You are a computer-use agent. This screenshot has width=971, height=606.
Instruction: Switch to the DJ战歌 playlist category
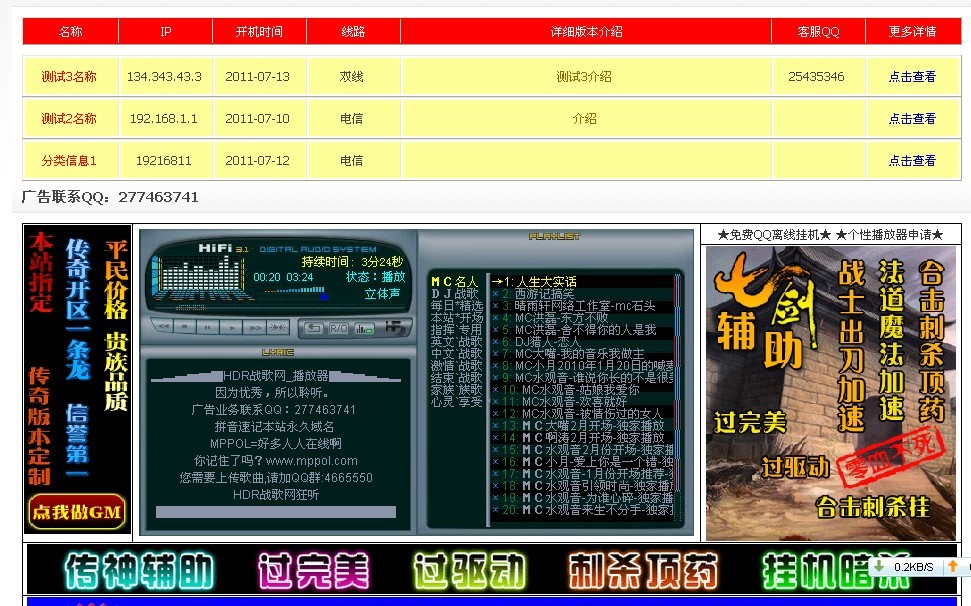457,293
